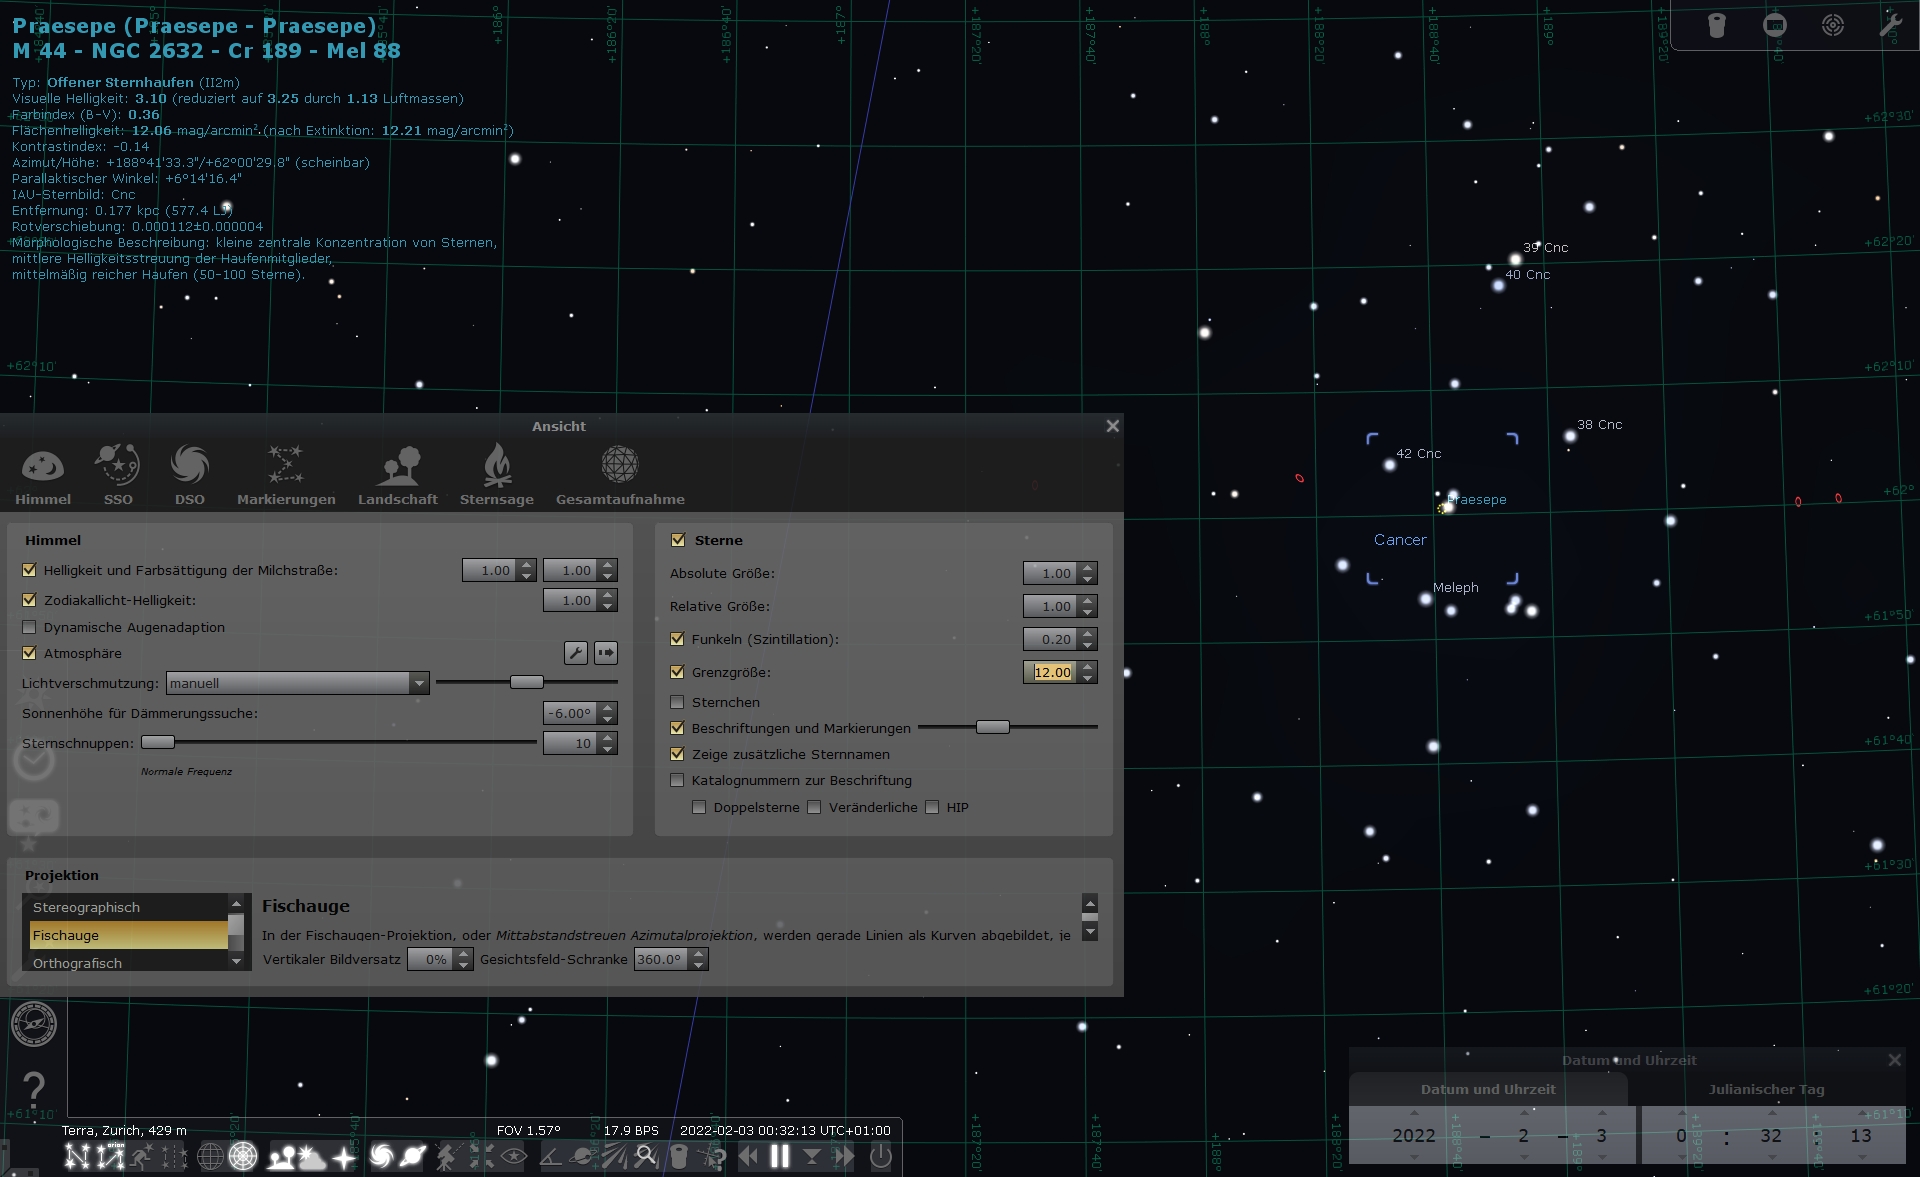Switch to the DSO tab
Screen dimensions: 1920x1177
(189, 474)
